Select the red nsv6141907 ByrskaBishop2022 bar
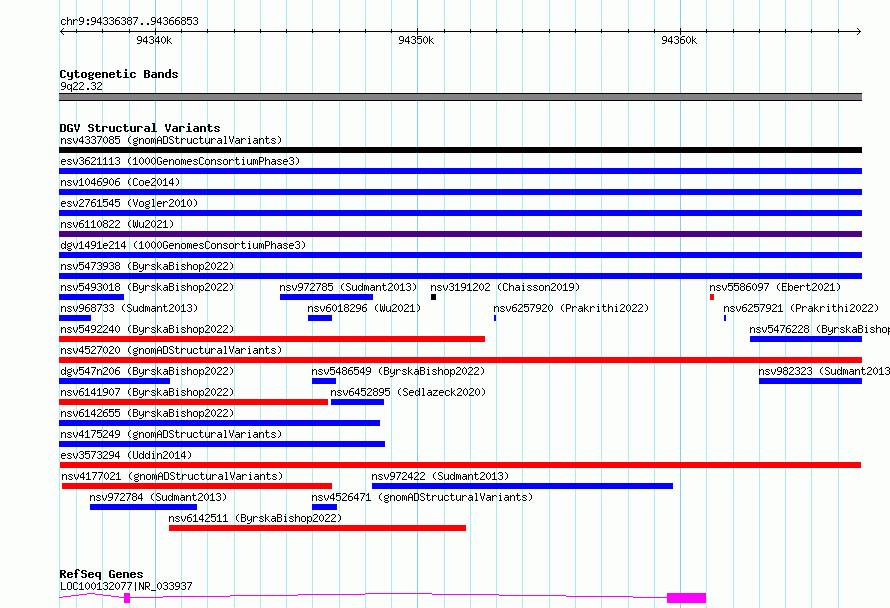The height and width of the screenshot is (608, 890). point(194,402)
